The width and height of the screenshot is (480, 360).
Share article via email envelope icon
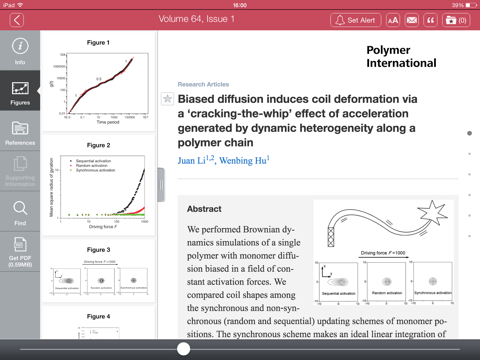(412, 20)
